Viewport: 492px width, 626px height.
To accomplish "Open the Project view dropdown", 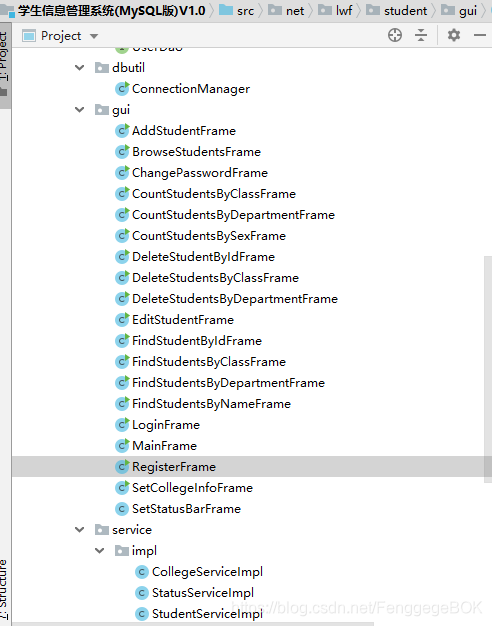I will 94,36.
